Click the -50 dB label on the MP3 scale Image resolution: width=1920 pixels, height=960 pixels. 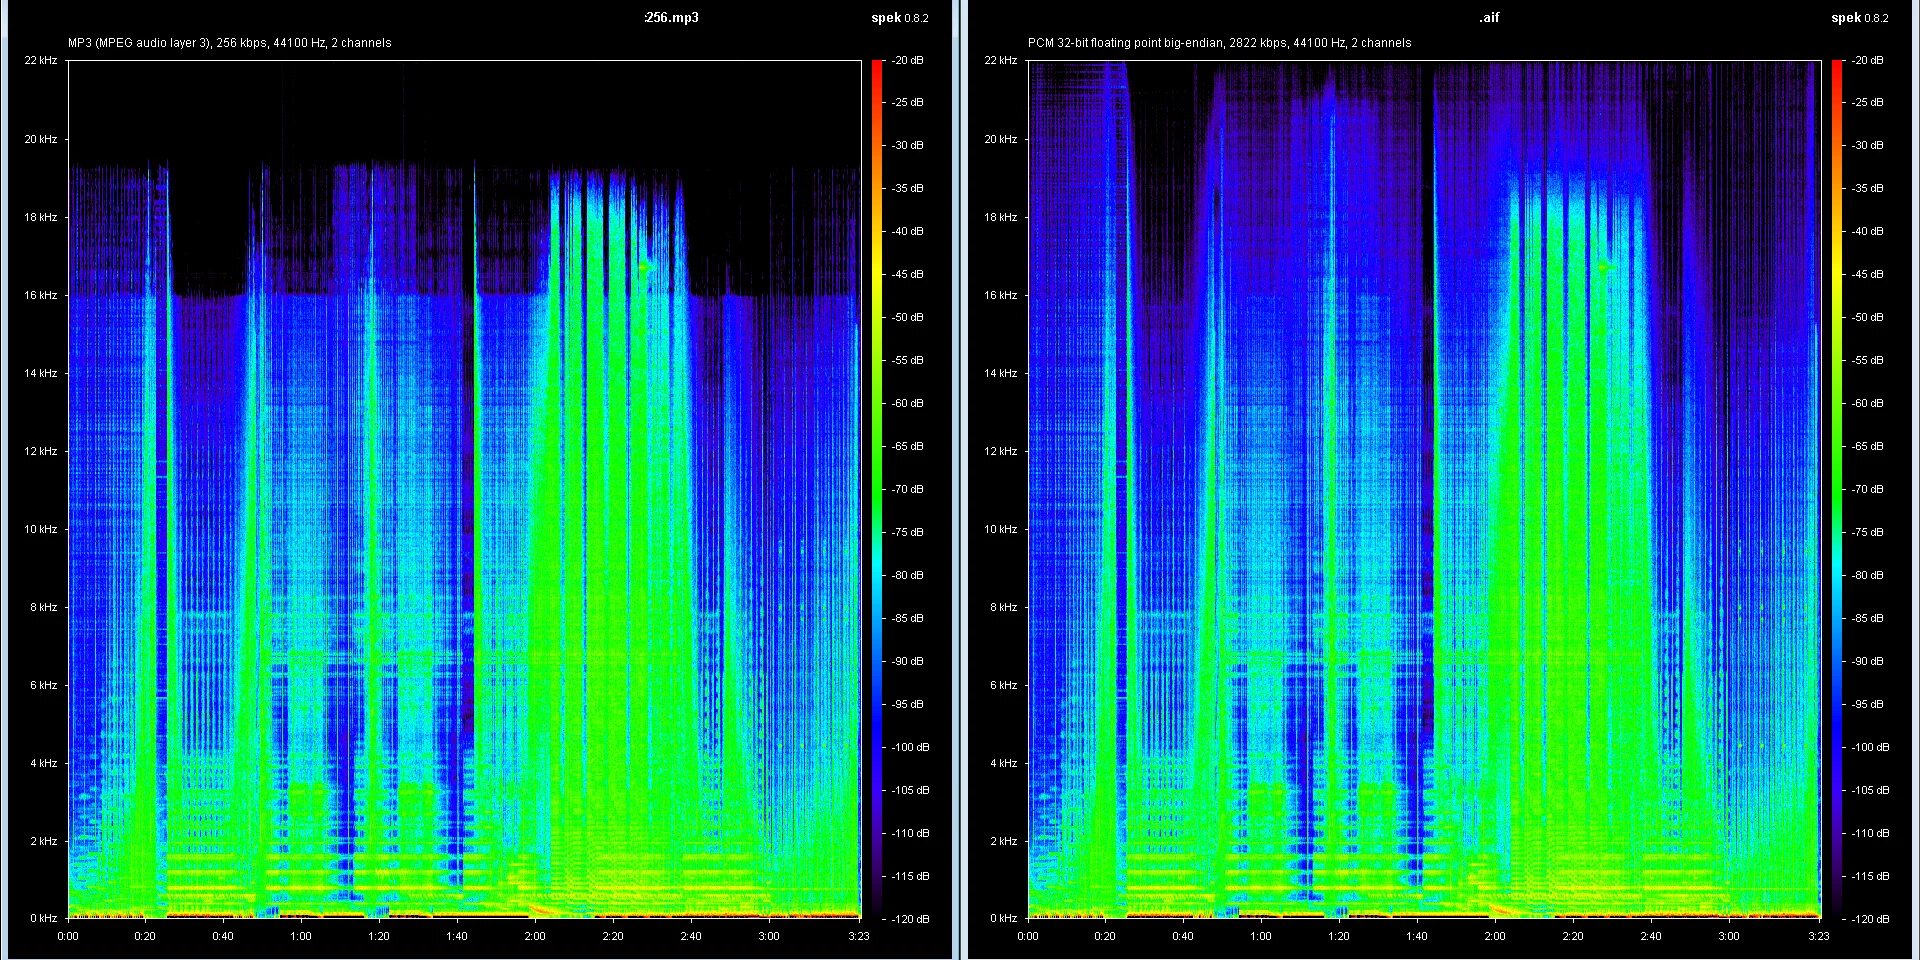pos(908,317)
